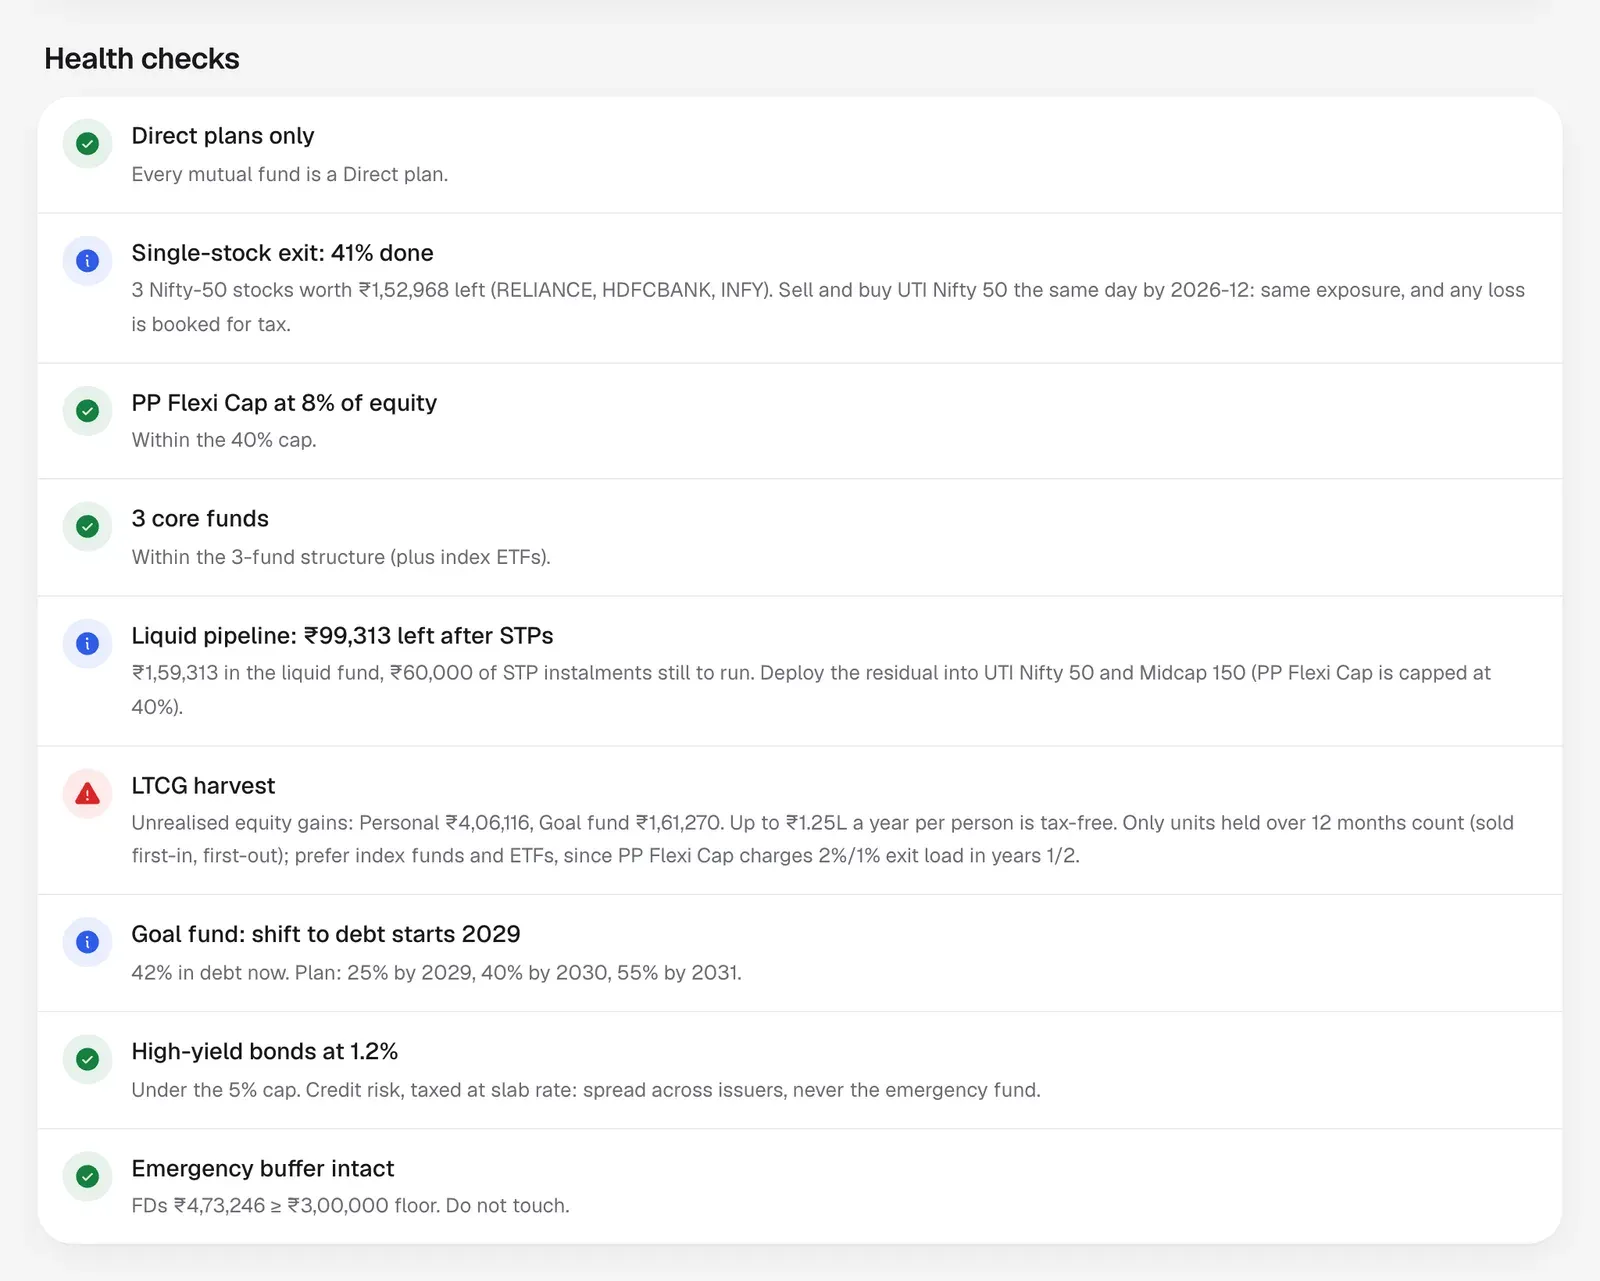Click 'Within the 40% cap.' text

point(224,440)
